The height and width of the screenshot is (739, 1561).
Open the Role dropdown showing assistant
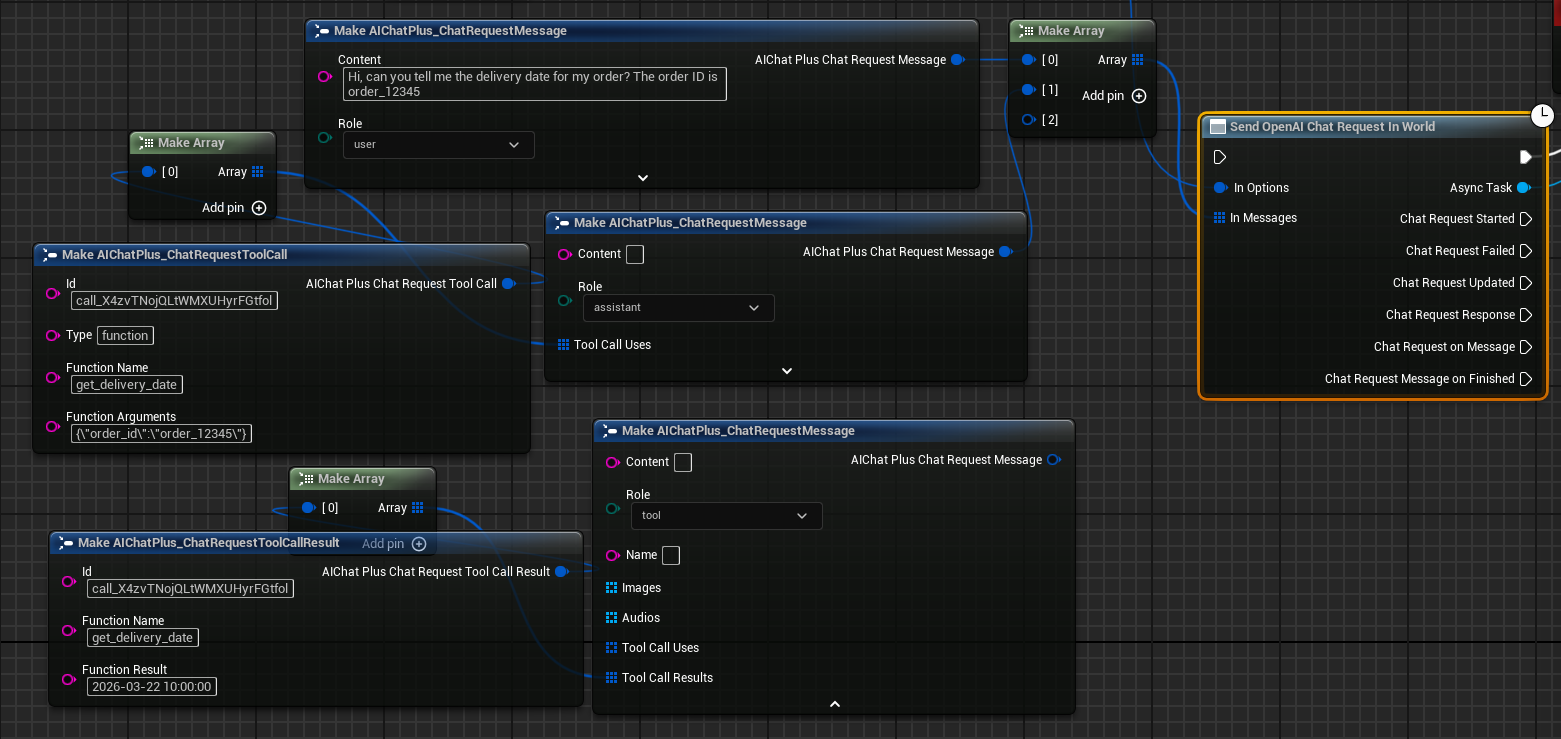[678, 308]
